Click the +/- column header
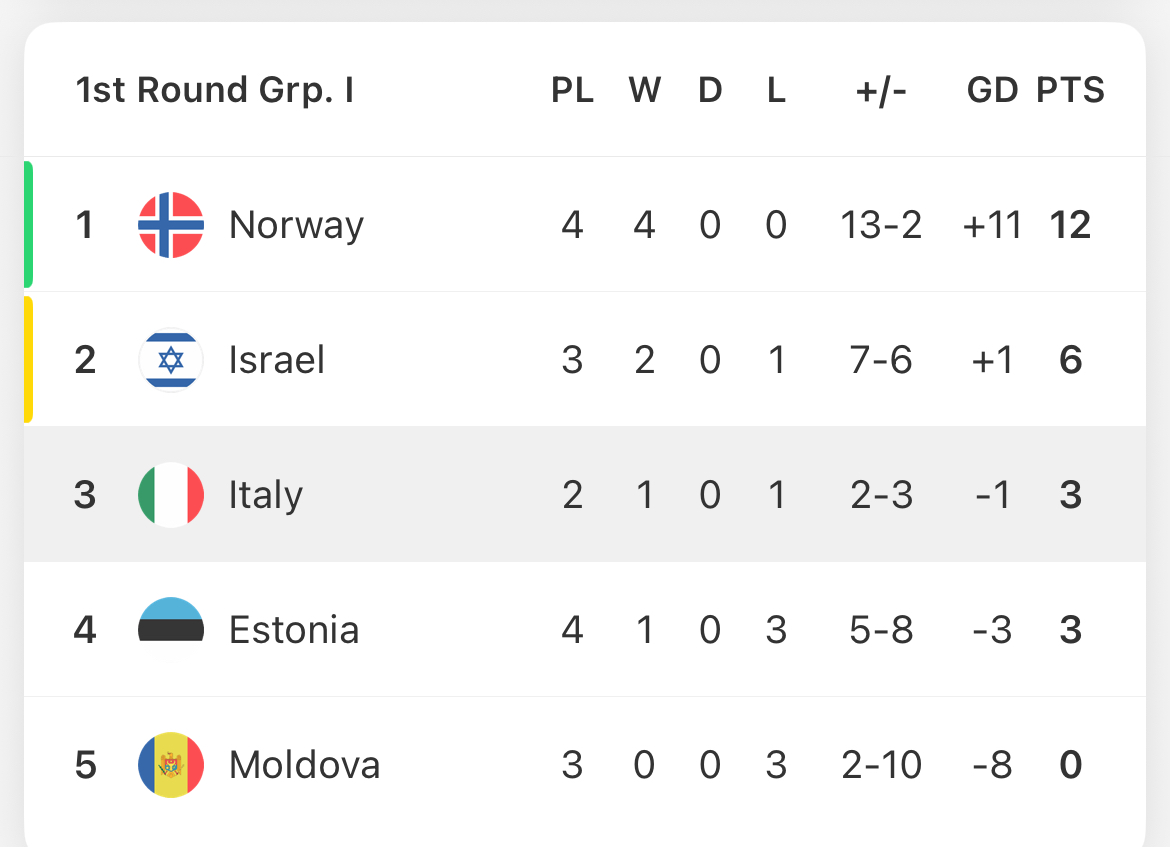 (881, 91)
